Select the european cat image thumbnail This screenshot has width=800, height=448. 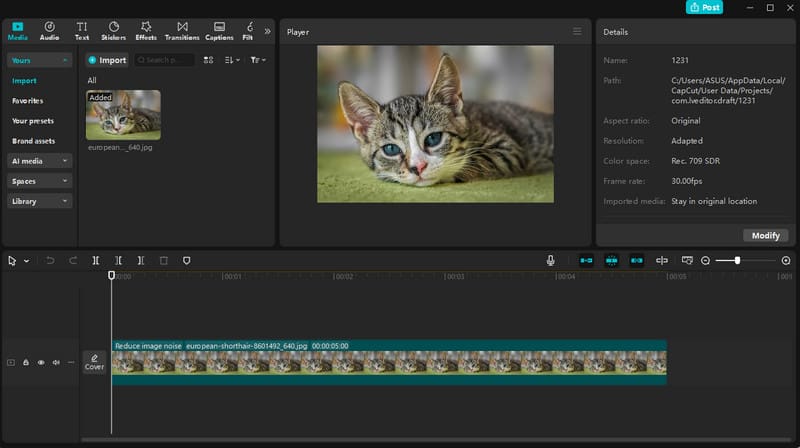coord(123,115)
